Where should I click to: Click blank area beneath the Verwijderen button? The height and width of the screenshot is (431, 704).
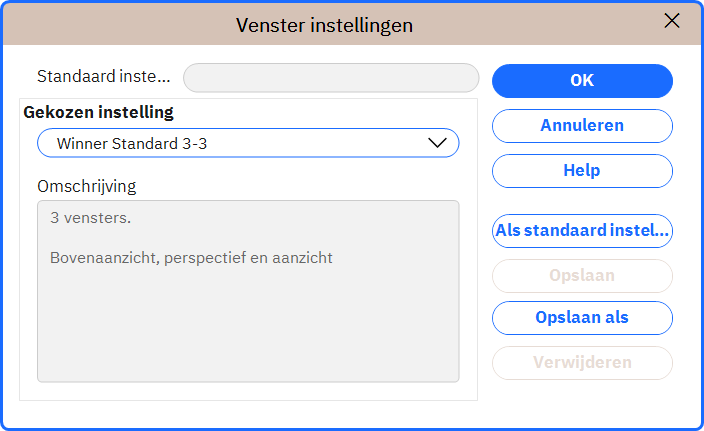[582, 402]
